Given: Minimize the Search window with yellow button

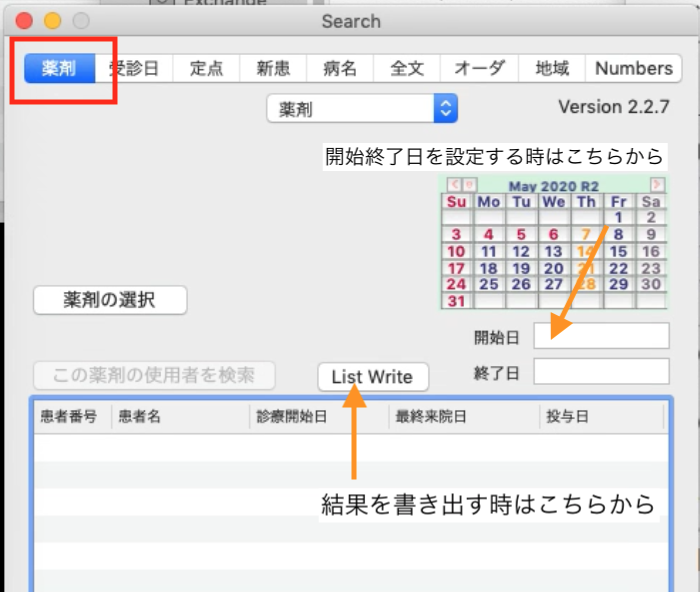Looking at the screenshot, I should 53,21.
